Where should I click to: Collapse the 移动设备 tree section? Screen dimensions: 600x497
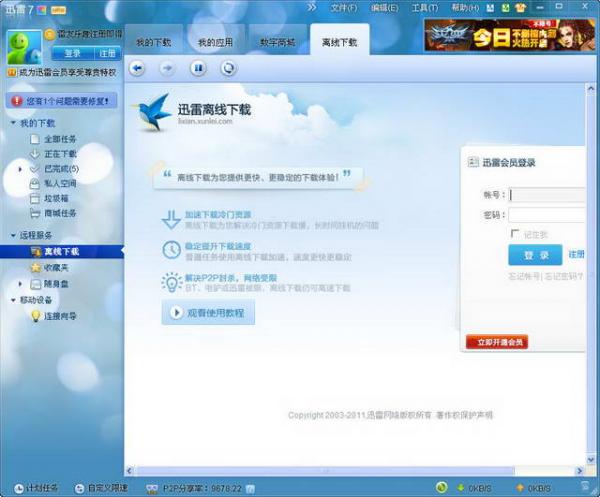click(x=13, y=300)
